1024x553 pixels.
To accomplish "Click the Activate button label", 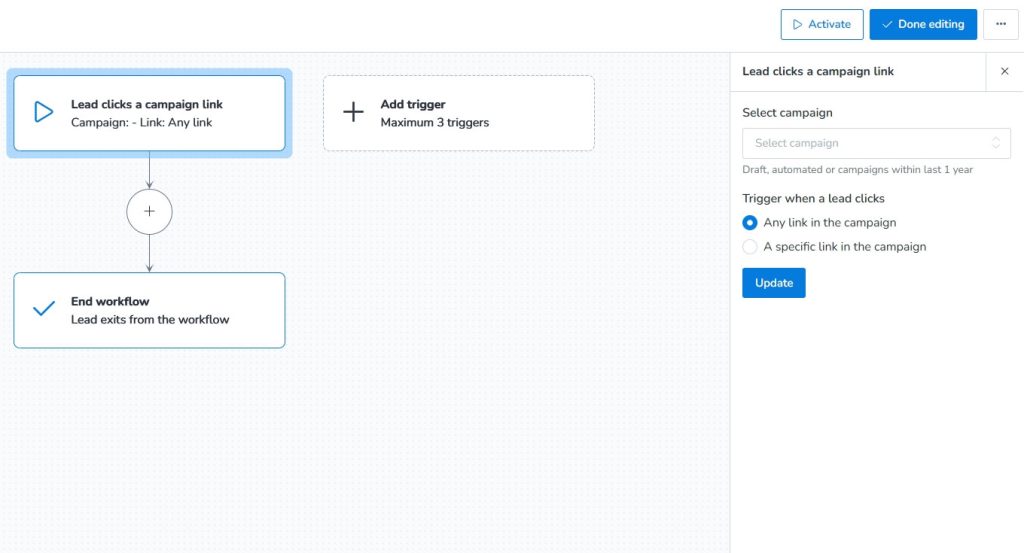I will pyautogui.click(x=829, y=24).
